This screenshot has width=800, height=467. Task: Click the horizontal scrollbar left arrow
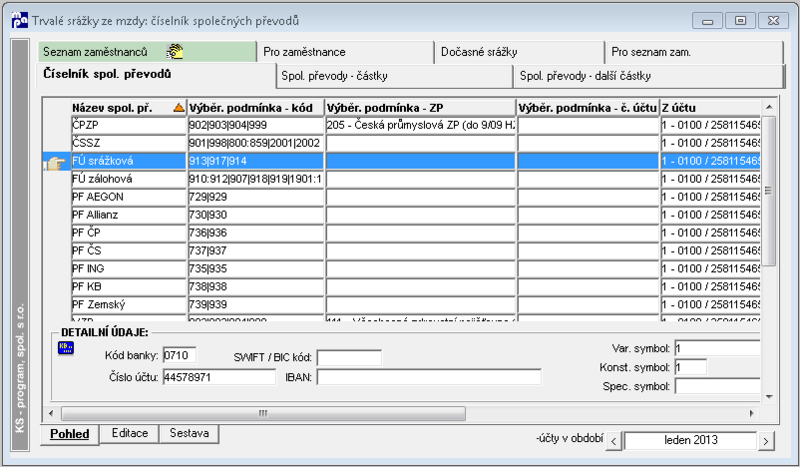[51, 413]
